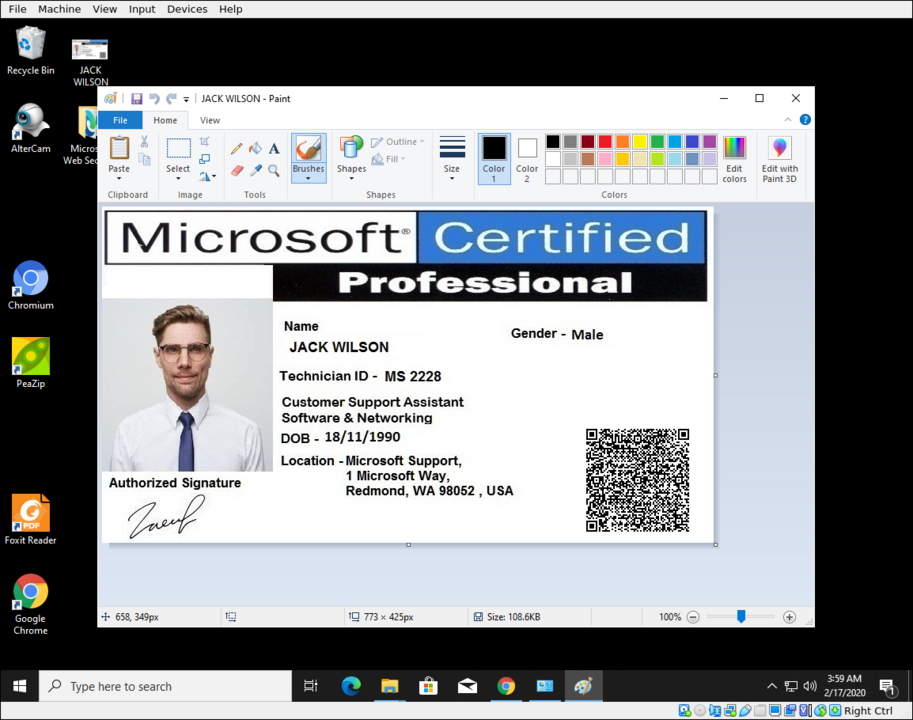Viewport: 913px width, 720px height.
Task: Open the Help menu in VirtualBox menu bar
Action: [x=231, y=9]
